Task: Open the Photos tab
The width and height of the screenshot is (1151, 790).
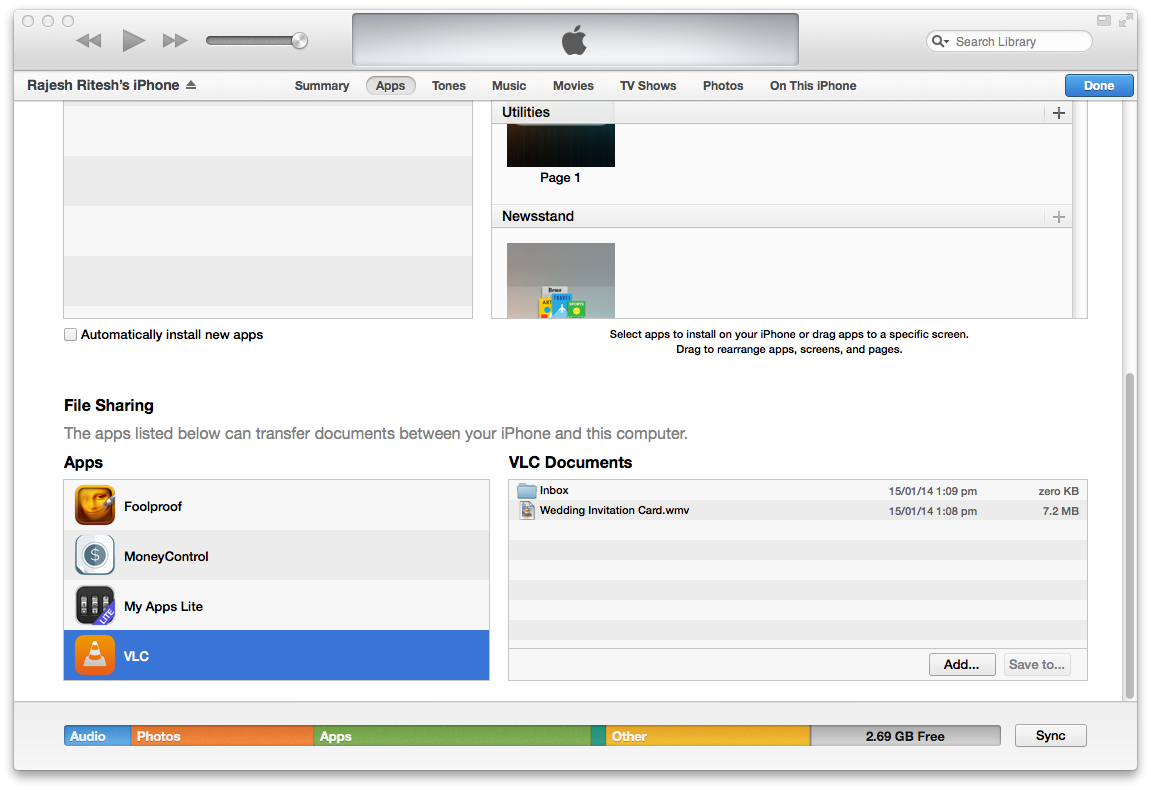Action: [723, 86]
